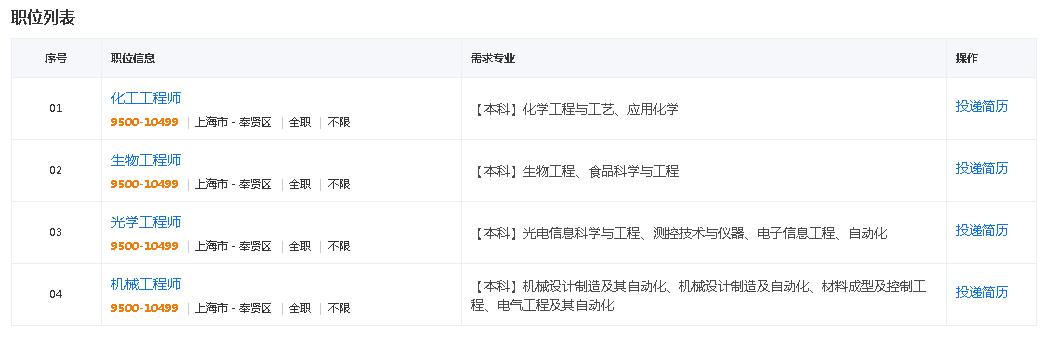Open the 化工工程师 job posting

[145, 98]
